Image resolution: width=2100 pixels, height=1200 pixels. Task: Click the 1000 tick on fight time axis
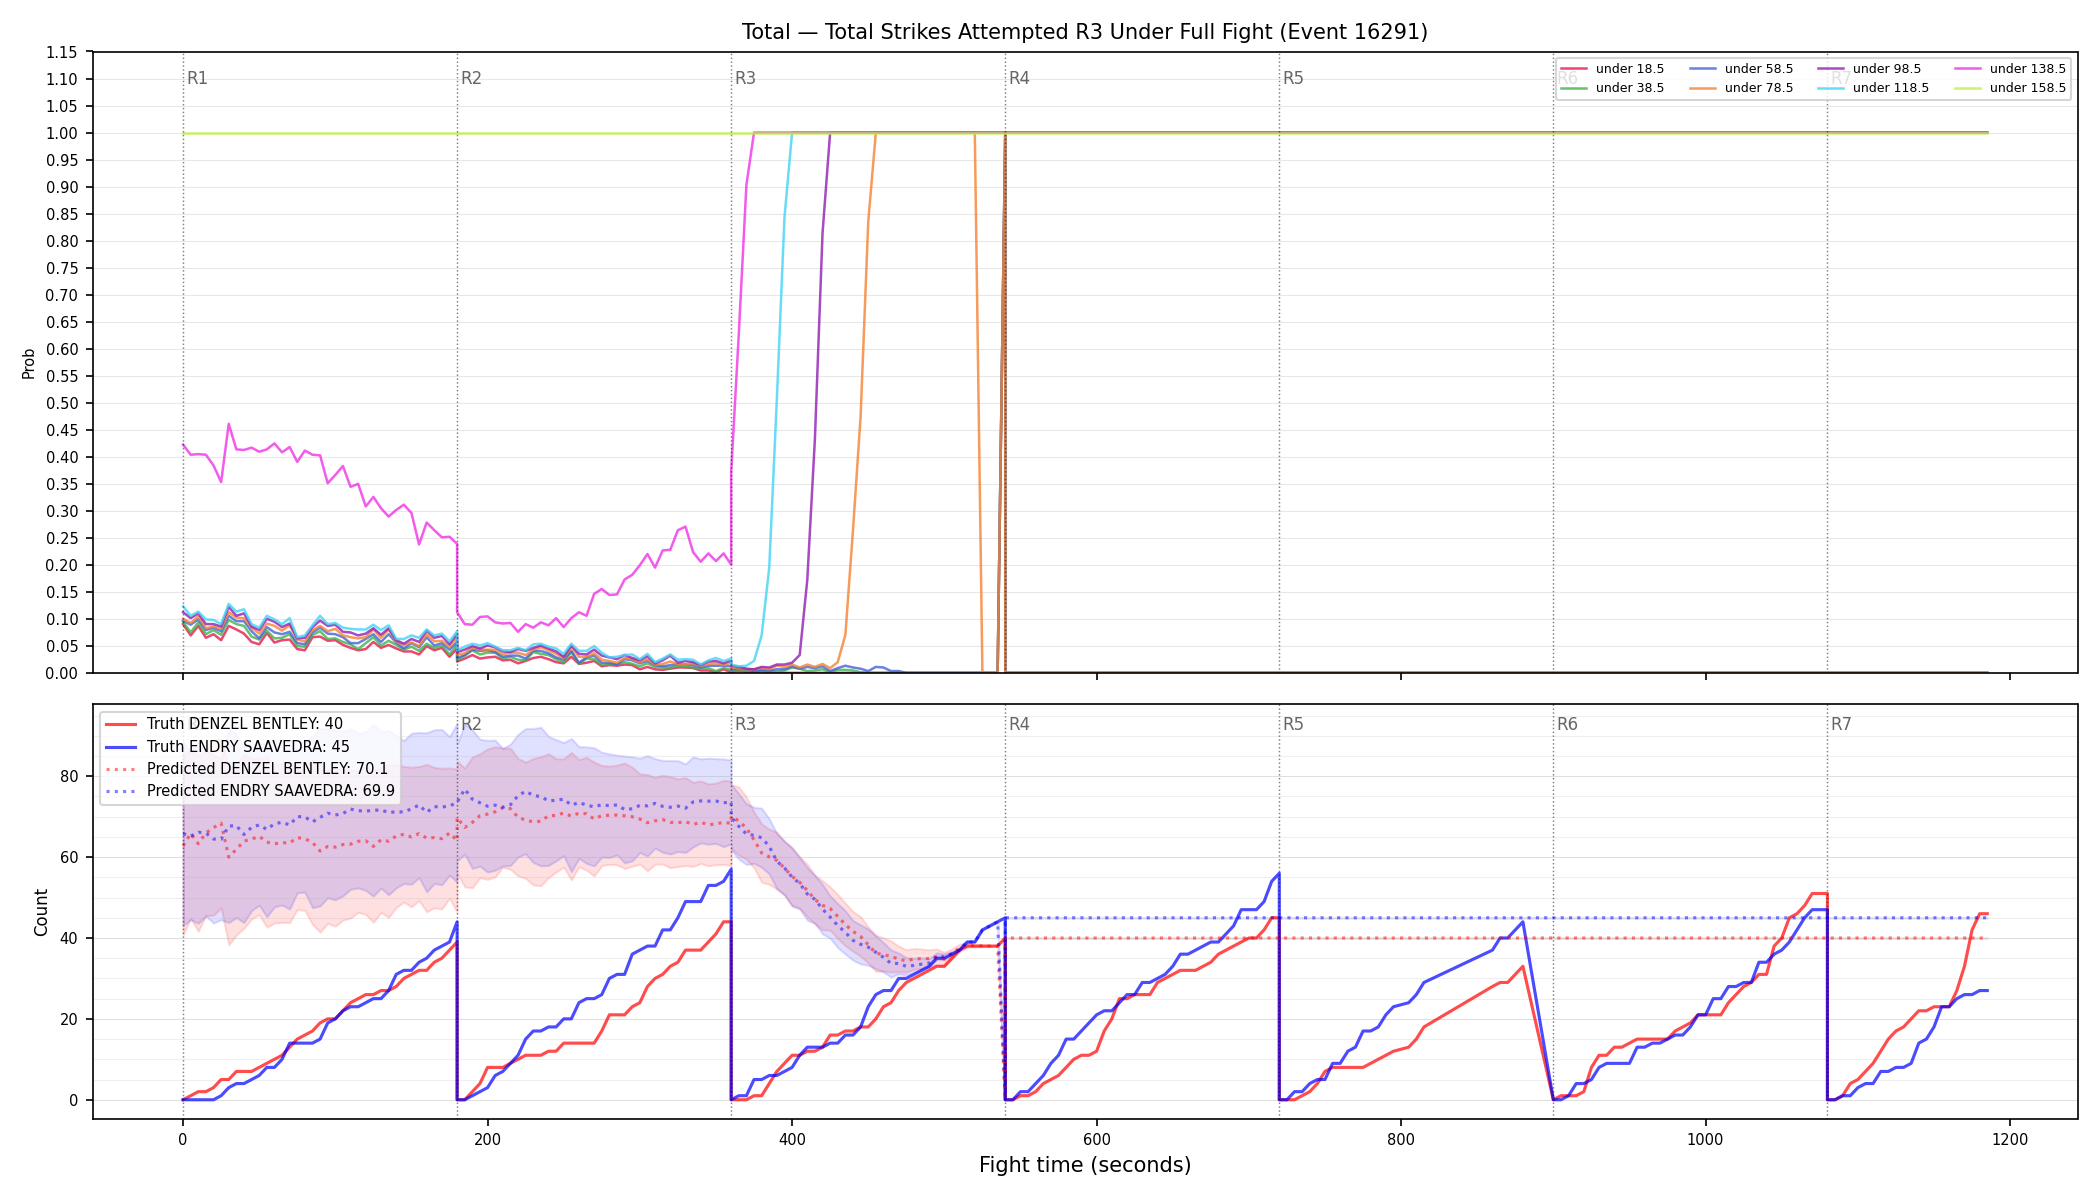point(1705,1139)
